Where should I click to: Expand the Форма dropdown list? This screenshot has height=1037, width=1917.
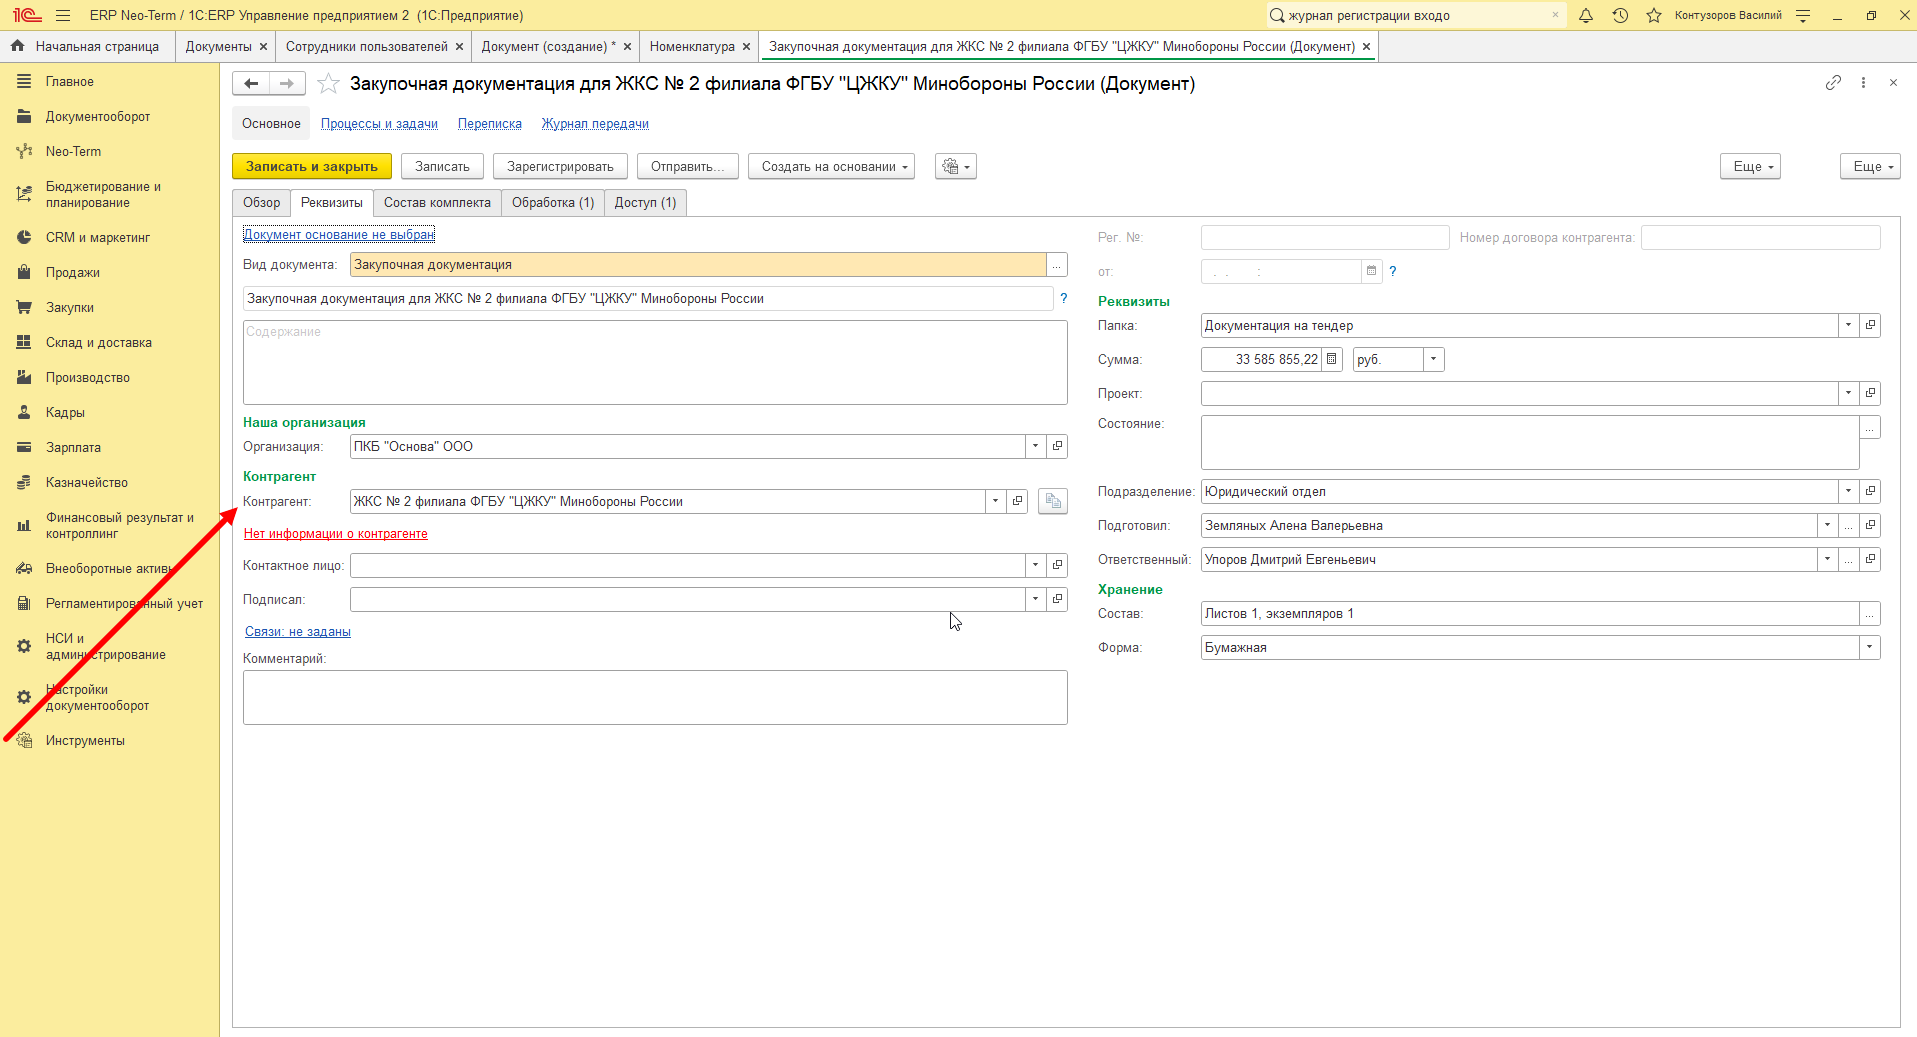[1869, 647]
